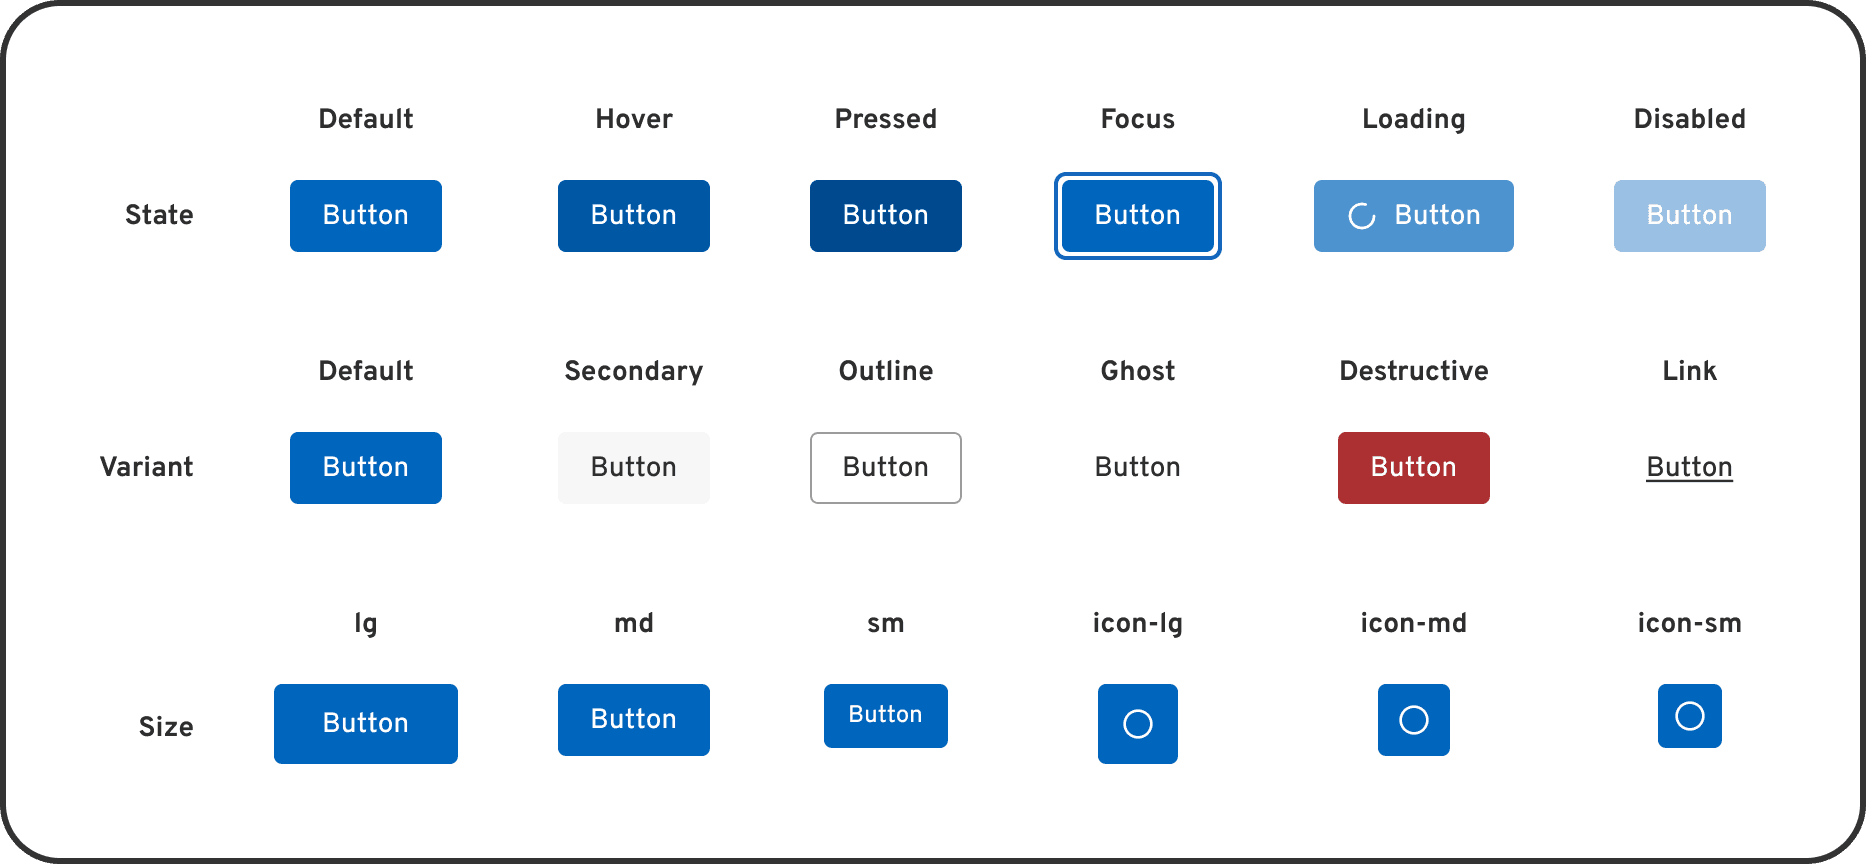
Task: Click the Default state button
Action: (365, 215)
